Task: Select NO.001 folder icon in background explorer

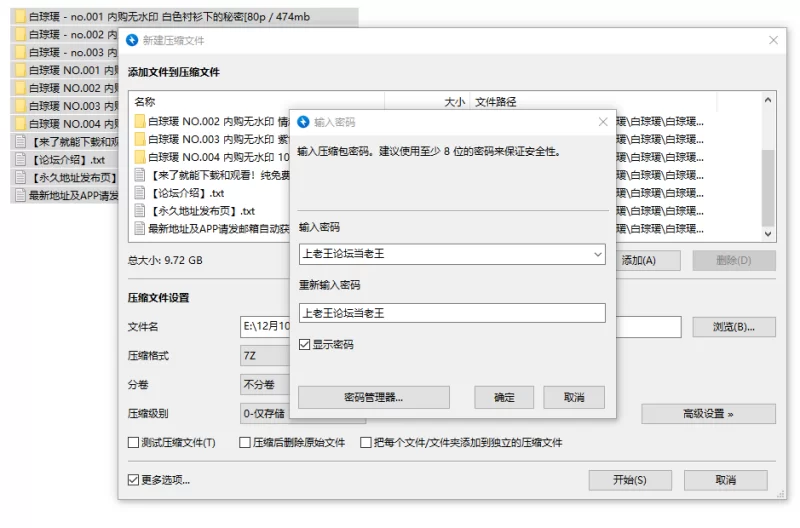Action: [x=20, y=70]
